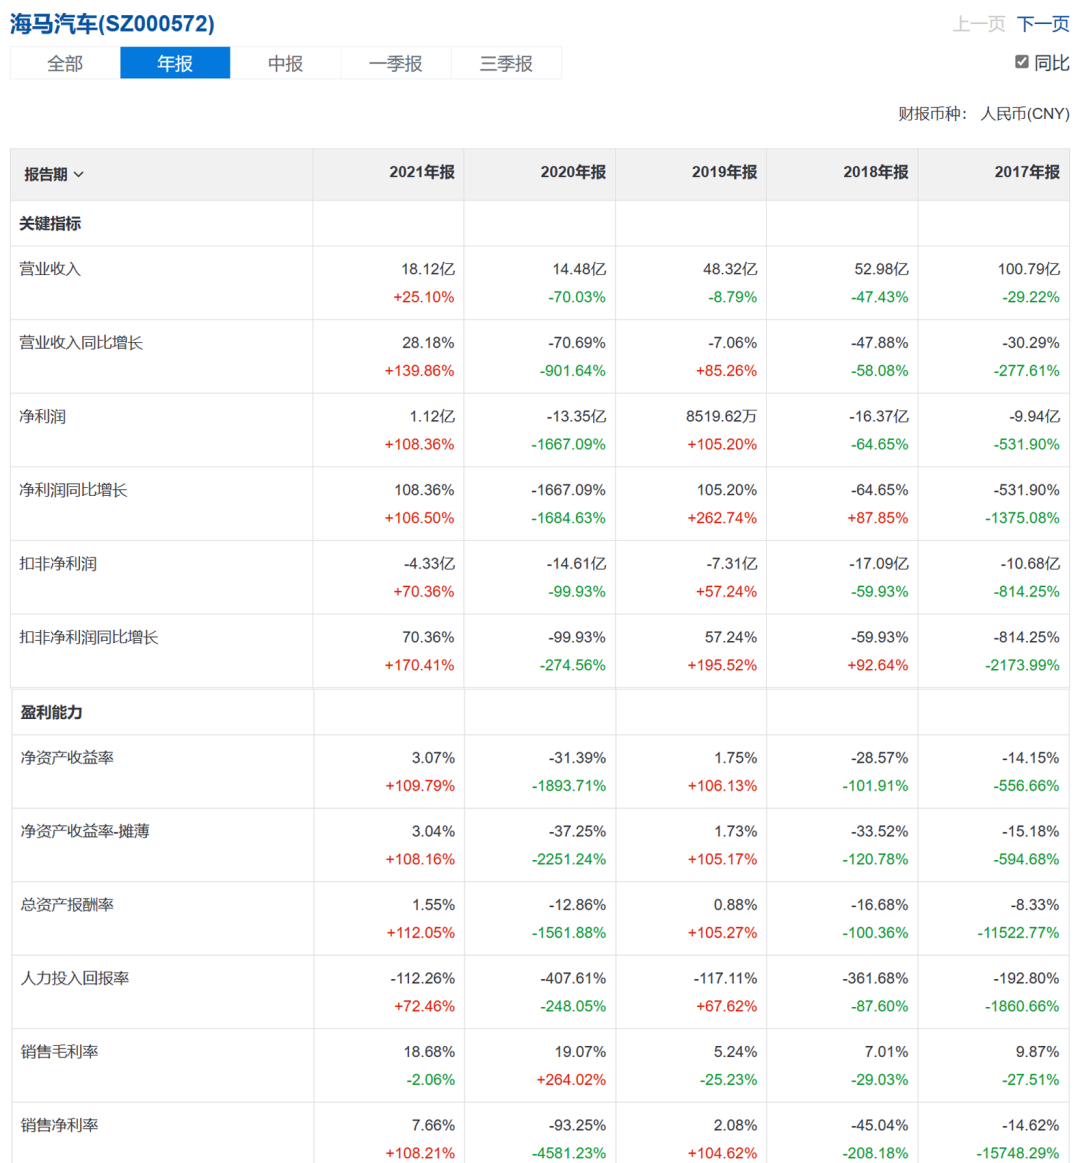Expand the 报告期 dropdown arrow
This screenshot has height=1163, width=1080.
79,175
